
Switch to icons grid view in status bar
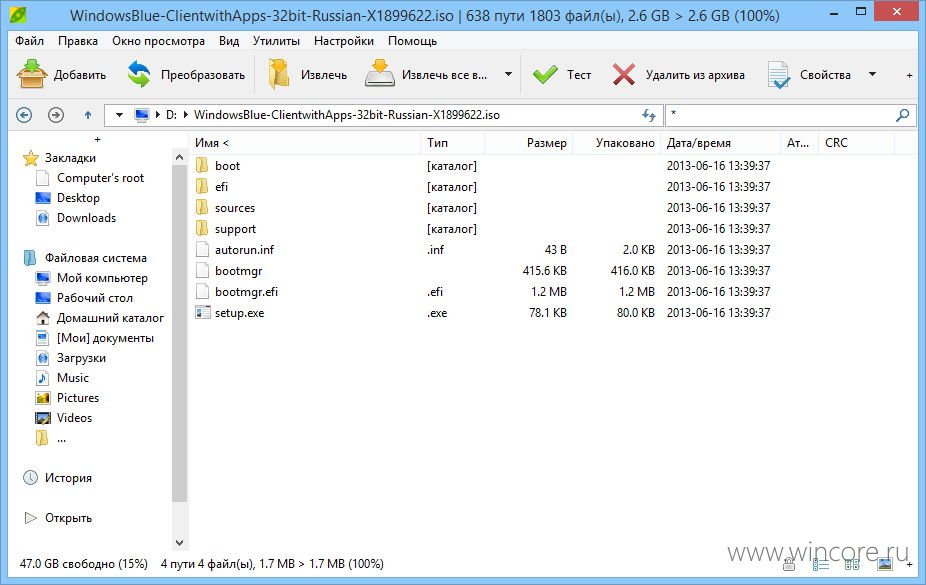click(x=852, y=565)
